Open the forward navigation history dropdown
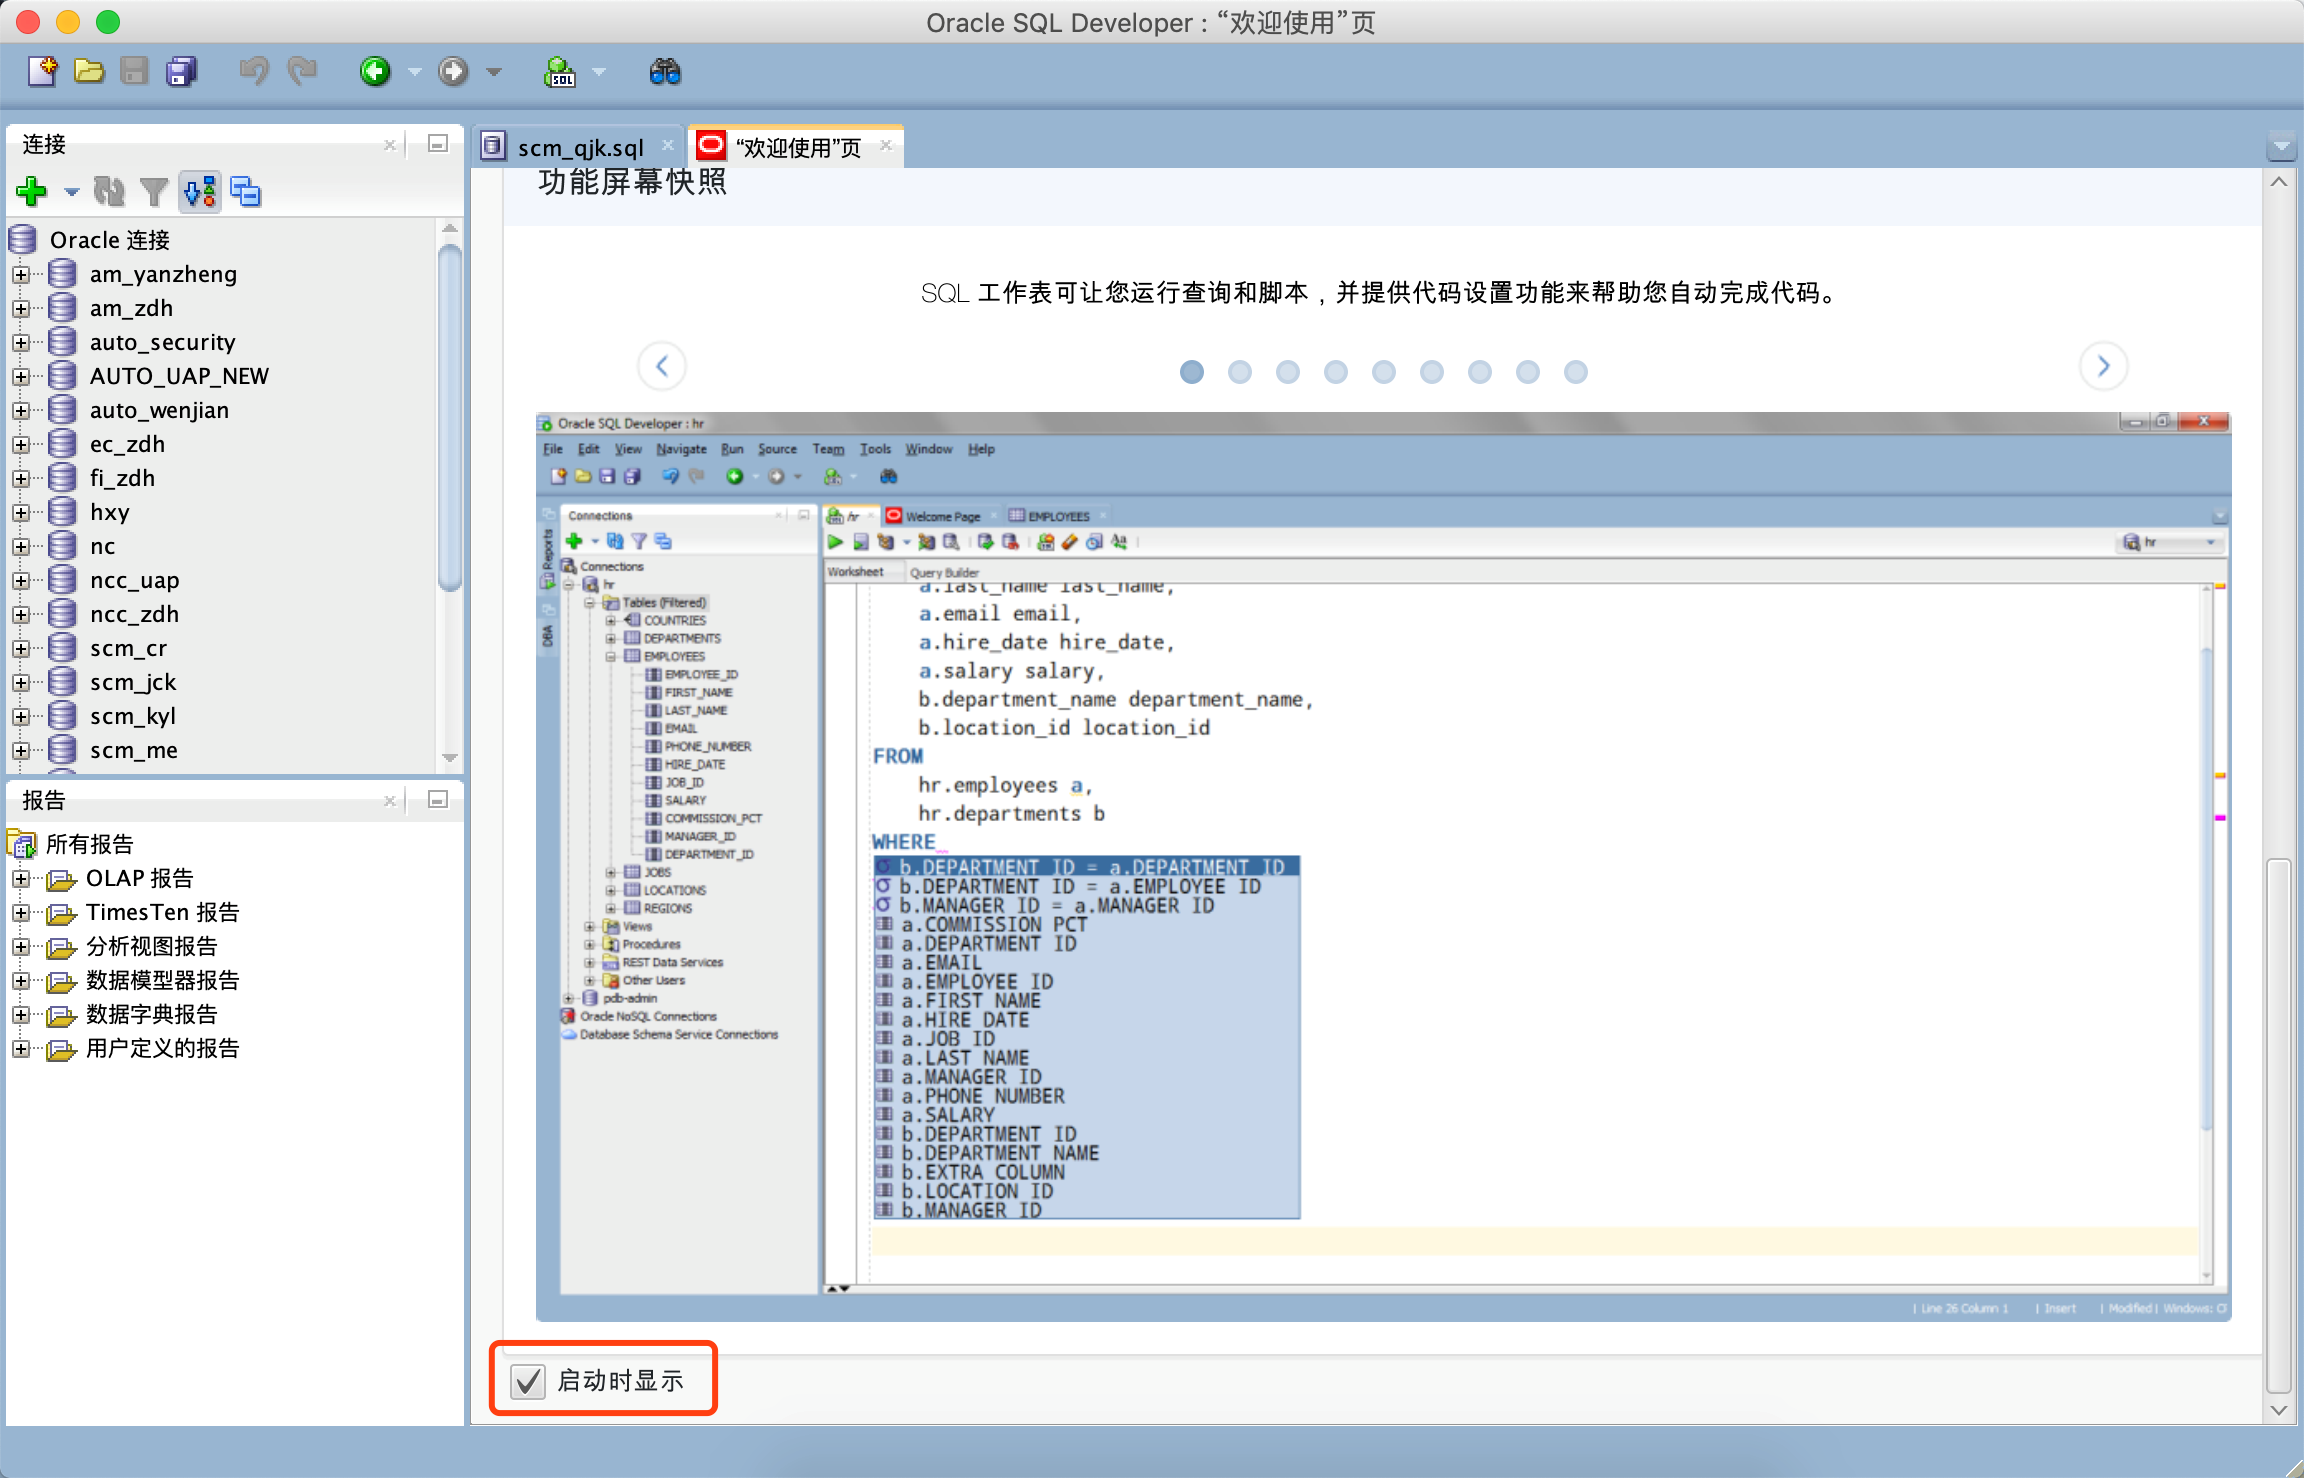2304x1478 pixels. point(493,73)
